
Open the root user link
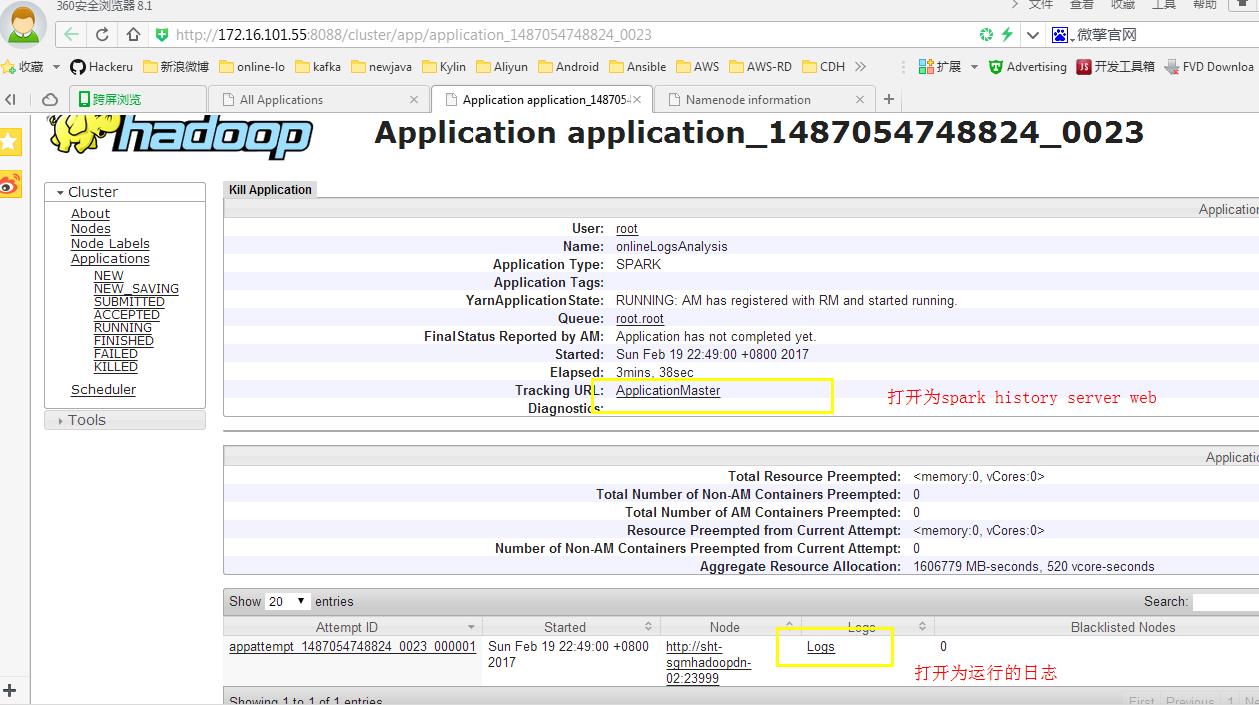(x=627, y=228)
